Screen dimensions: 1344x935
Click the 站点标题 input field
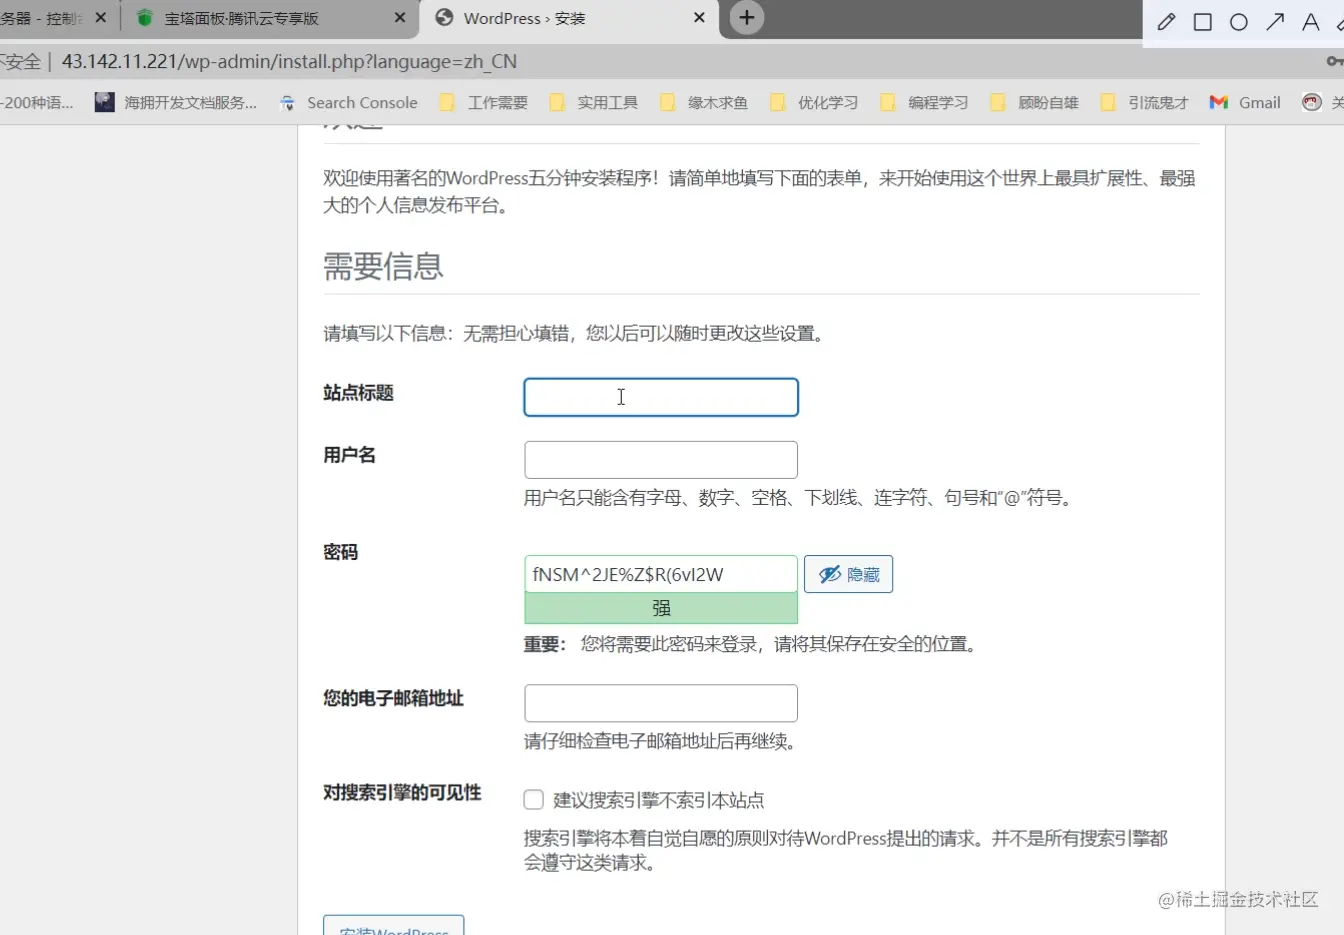click(660, 396)
